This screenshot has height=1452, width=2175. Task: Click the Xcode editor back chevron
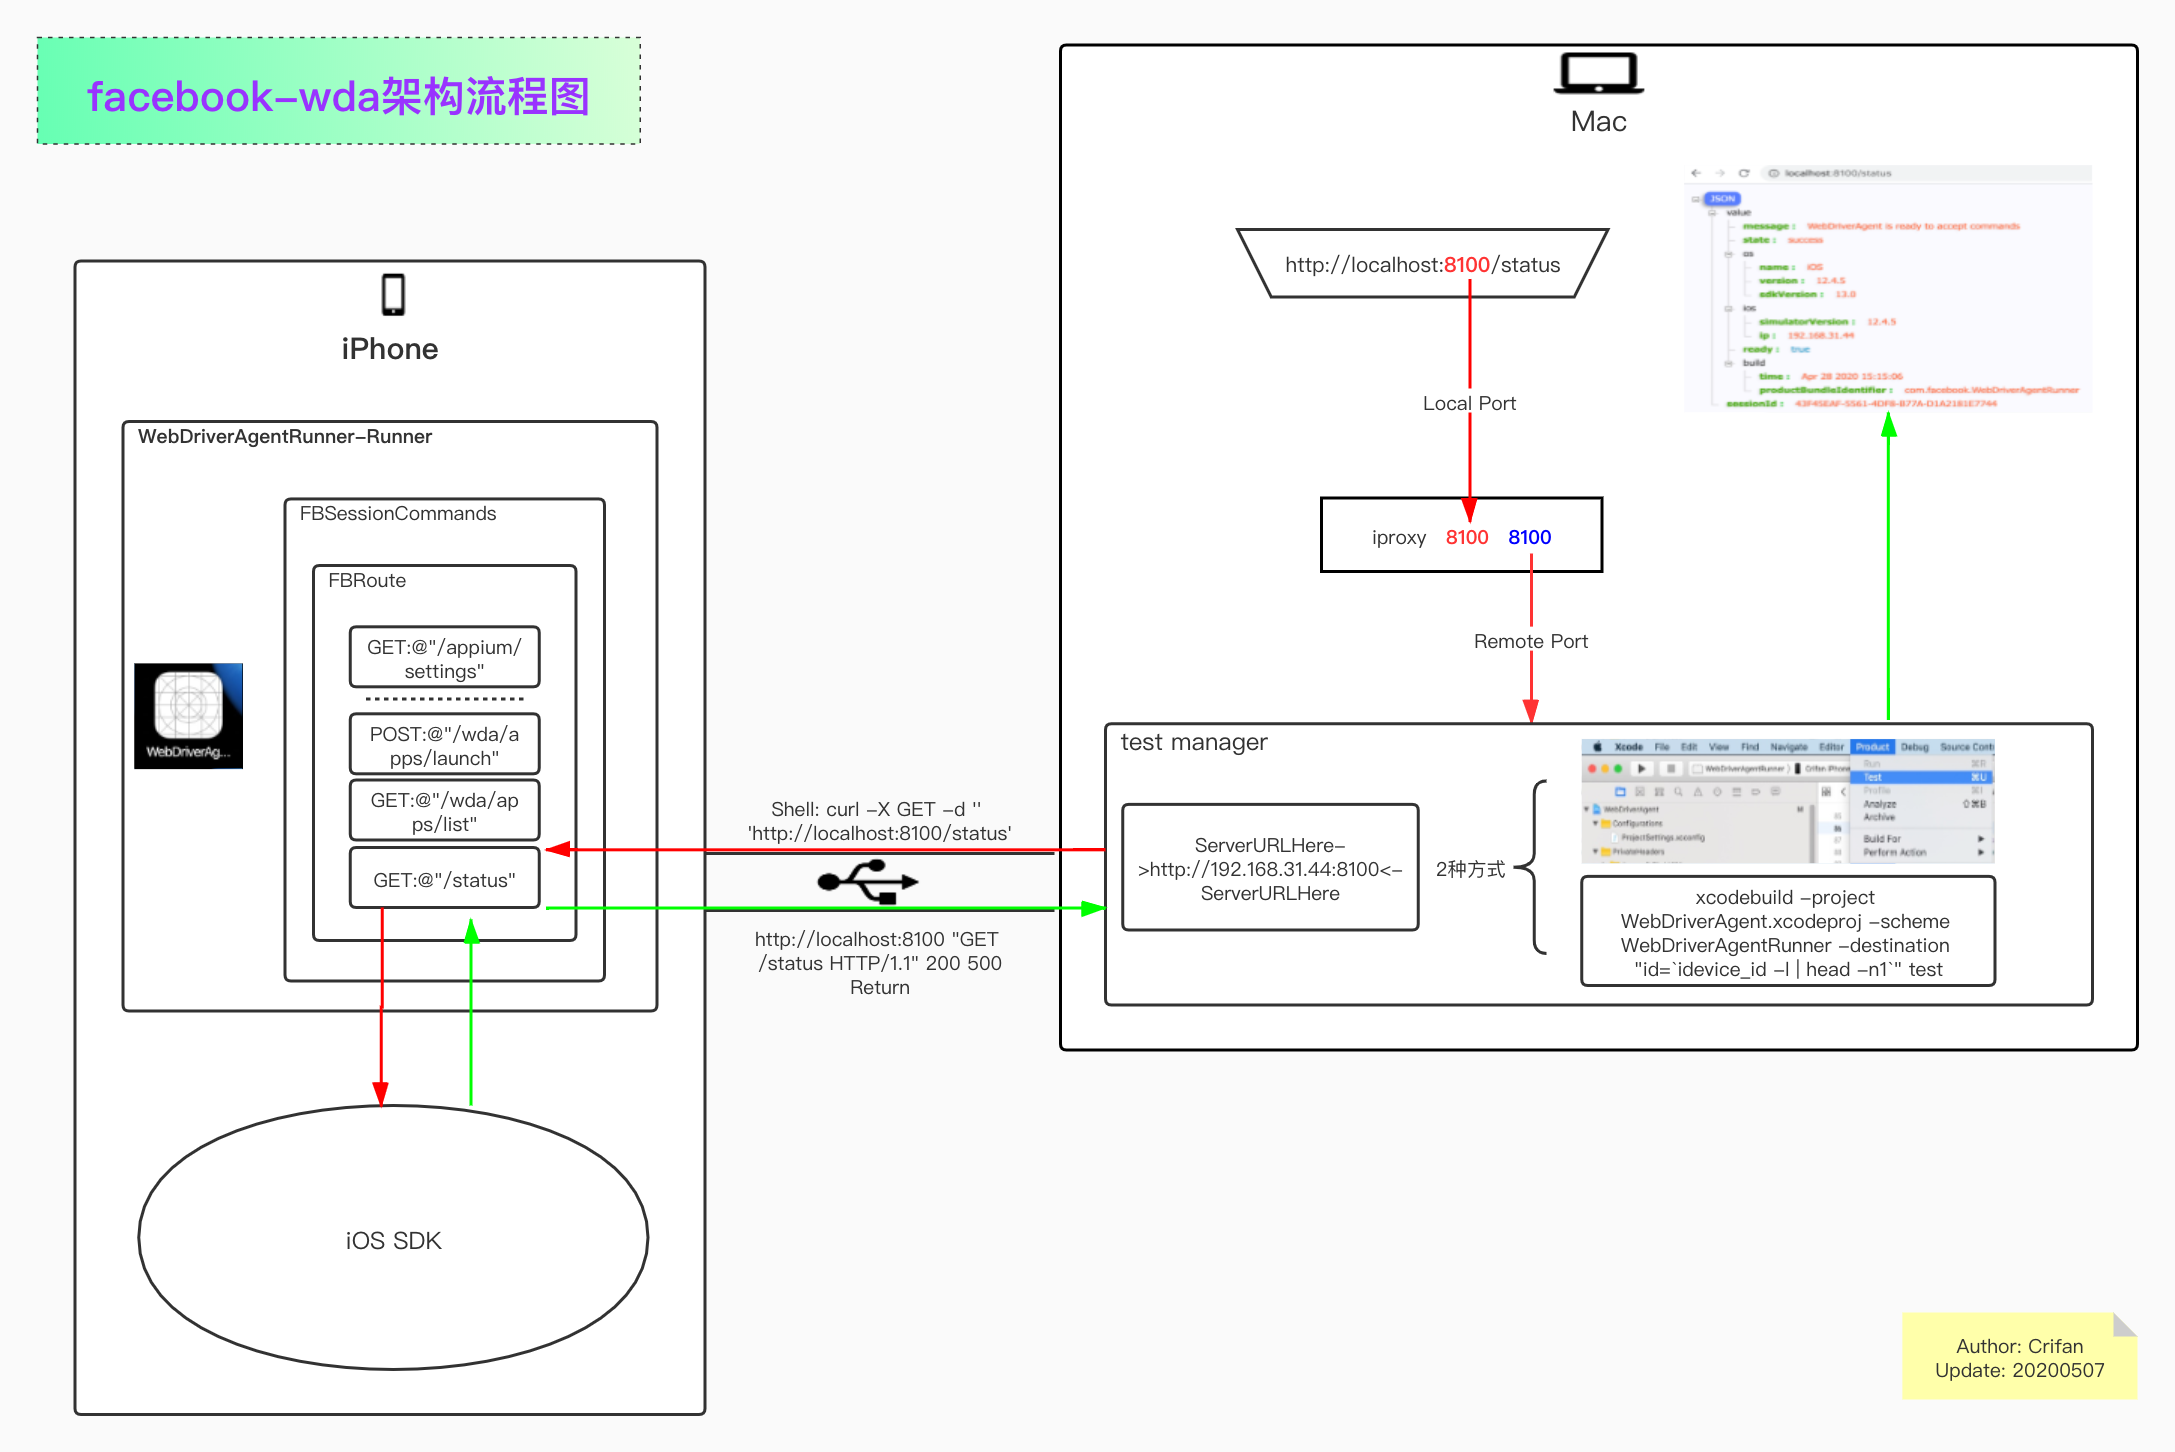point(1844,792)
